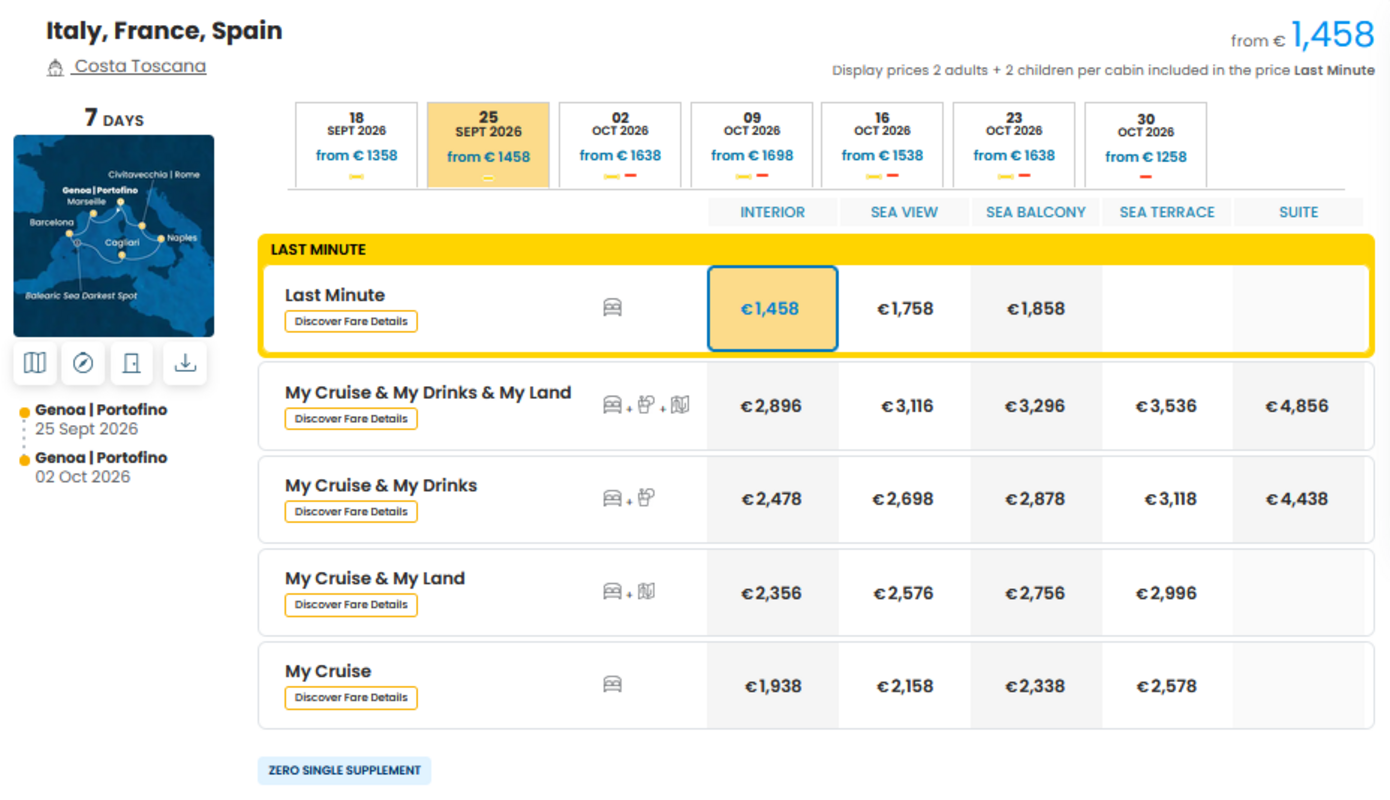Click the Interior column header
Screen dimensions: 1390x800
click(x=772, y=212)
